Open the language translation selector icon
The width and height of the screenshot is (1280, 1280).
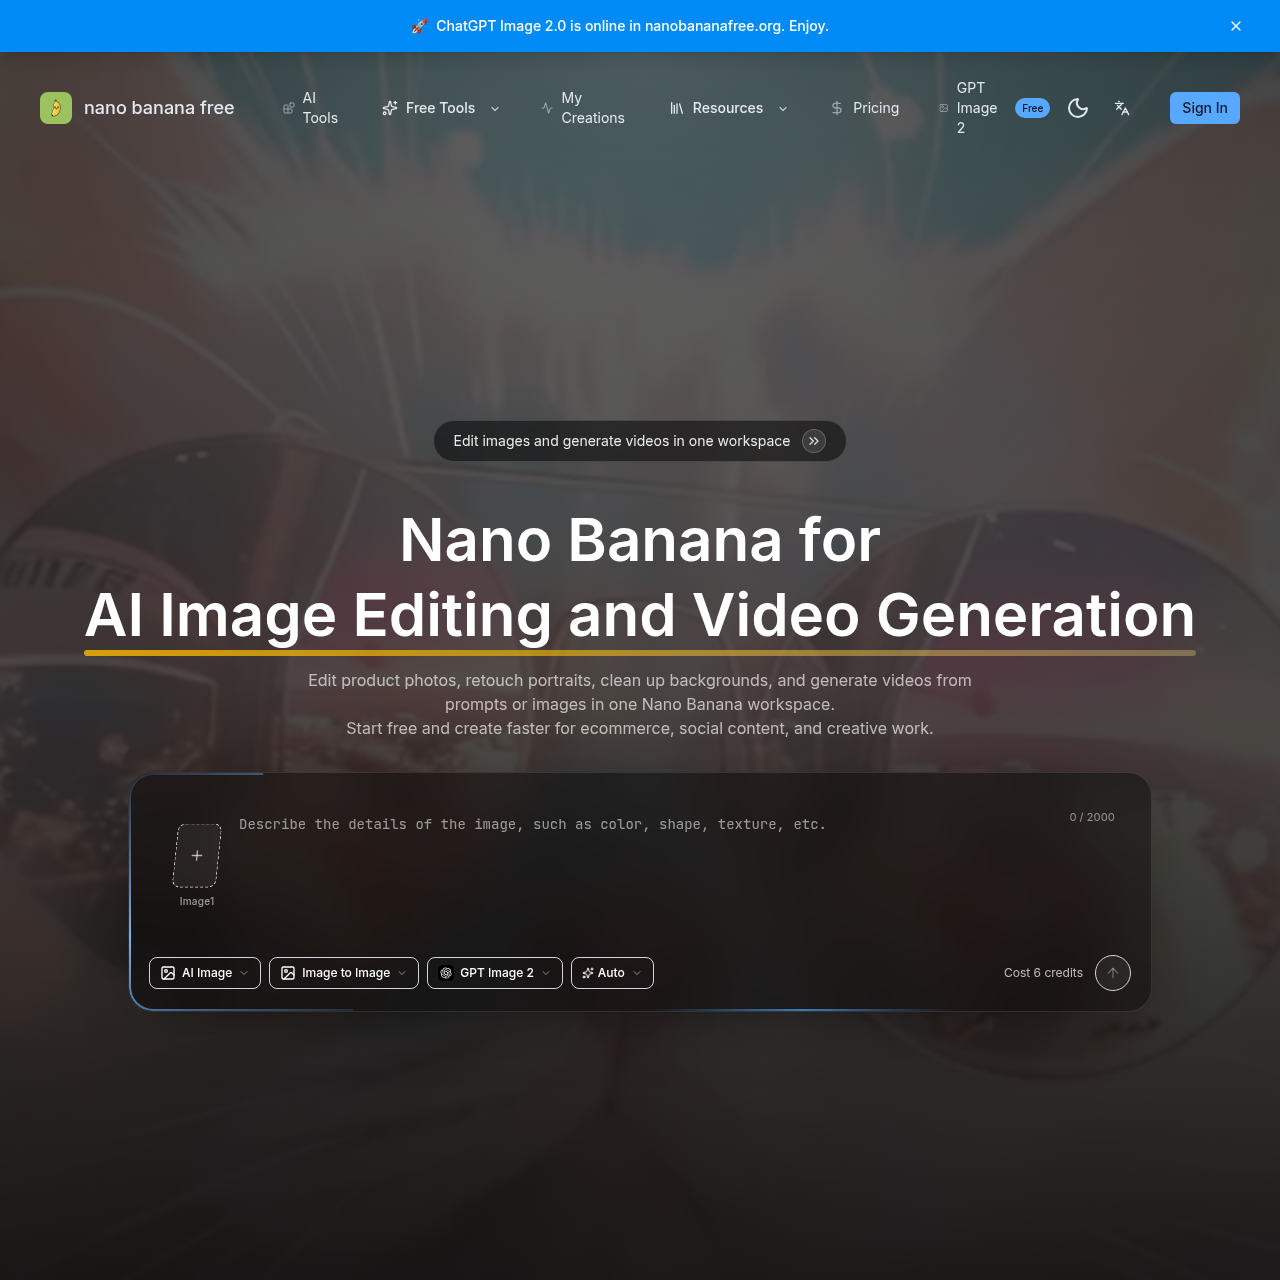tap(1122, 108)
